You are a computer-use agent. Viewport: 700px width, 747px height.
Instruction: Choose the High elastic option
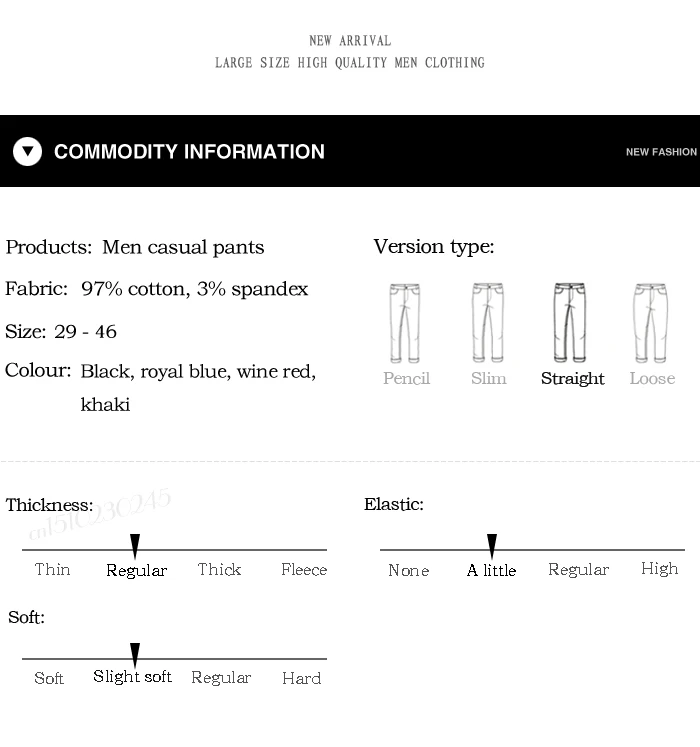point(659,569)
